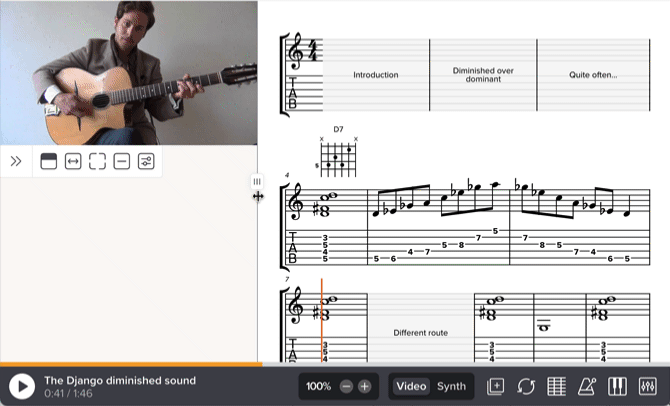Collapse video panel with double chevron
Screen dimensions: 670x406
click(16, 161)
